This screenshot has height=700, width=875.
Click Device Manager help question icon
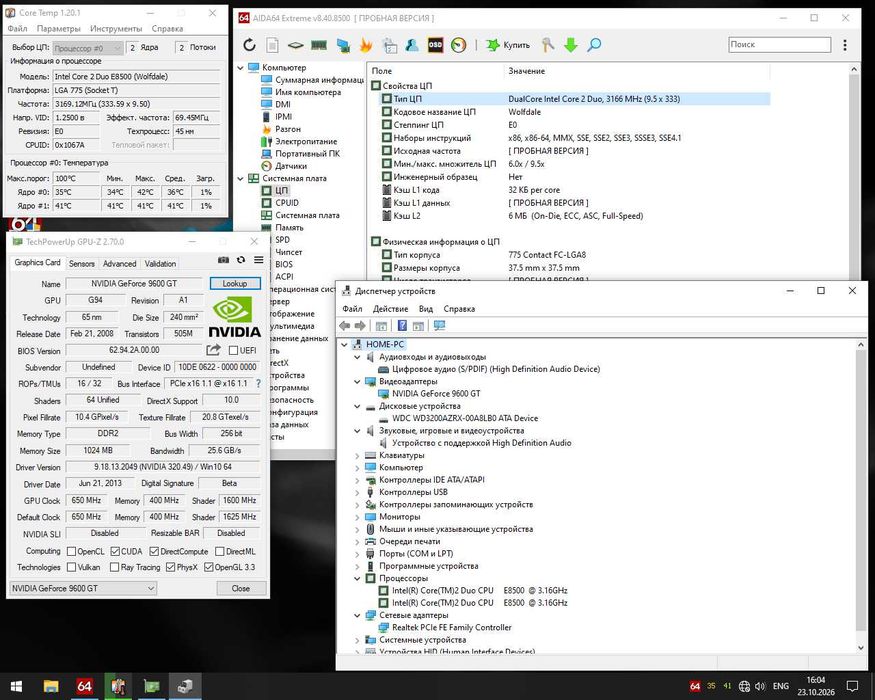point(402,325)
